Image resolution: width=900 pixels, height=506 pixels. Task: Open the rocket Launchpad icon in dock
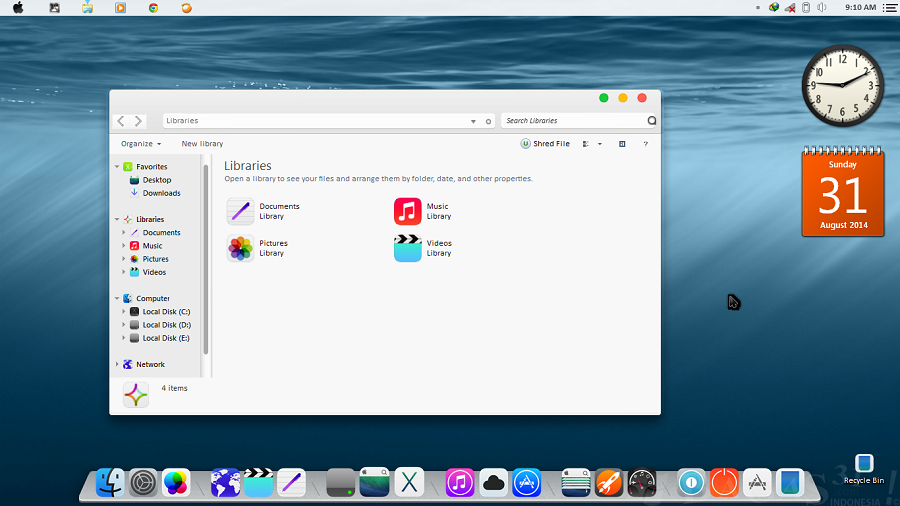(x=609, y=482)
